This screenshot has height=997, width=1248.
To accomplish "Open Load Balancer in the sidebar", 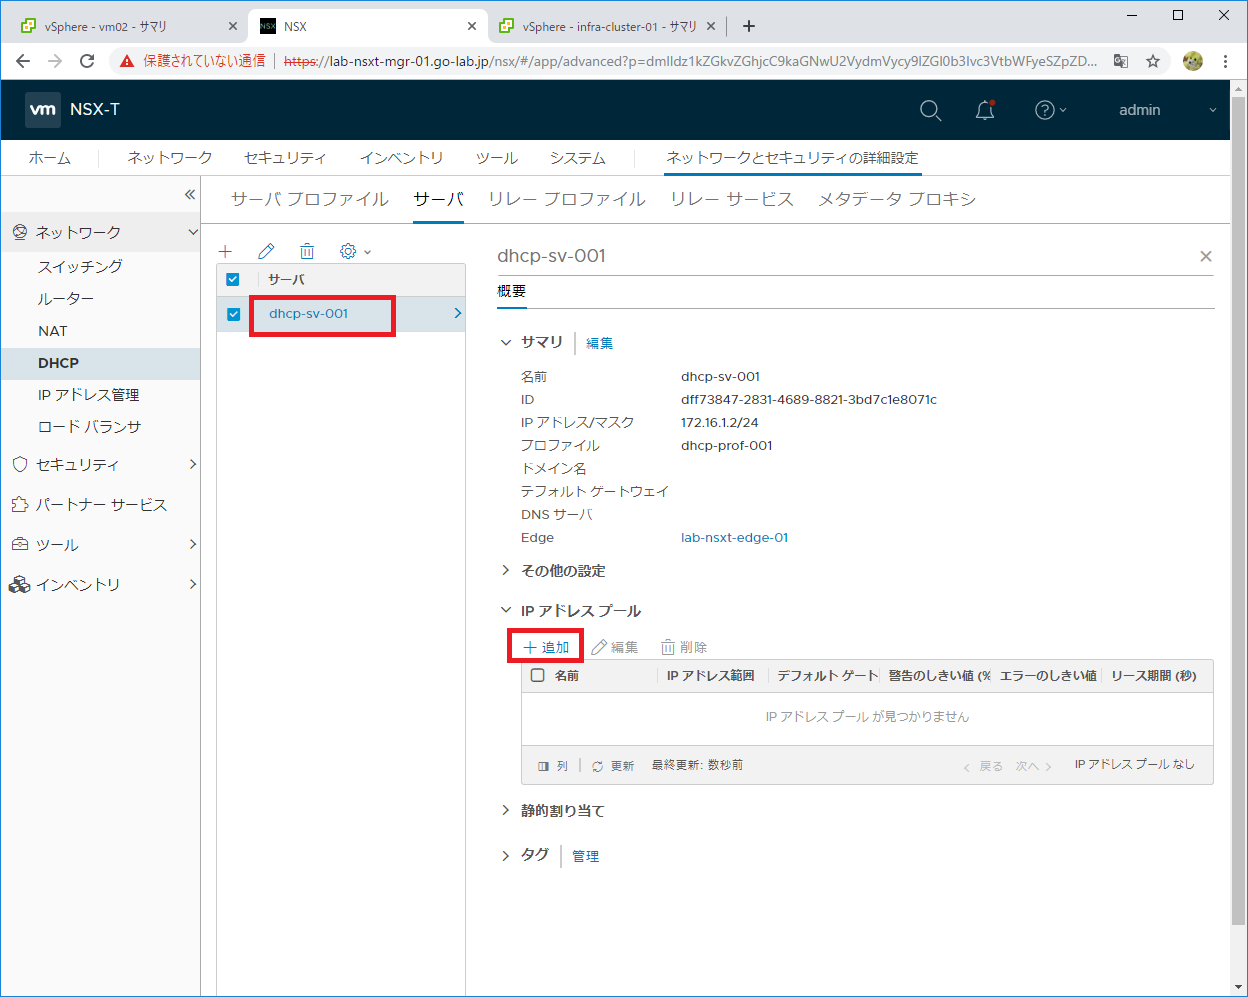I will [x=89, y=426].
